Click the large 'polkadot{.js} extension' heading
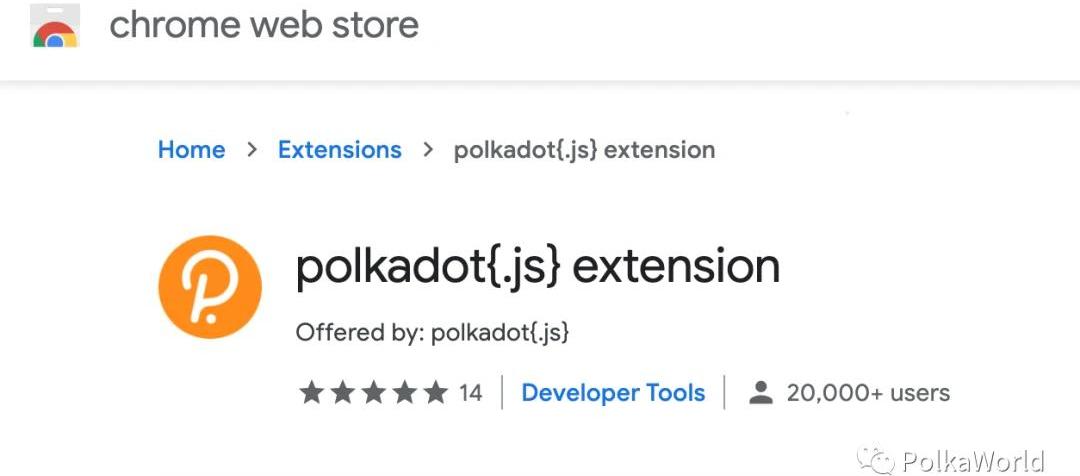This screenshot has height=476, width=1080. (x=537, y=267)
